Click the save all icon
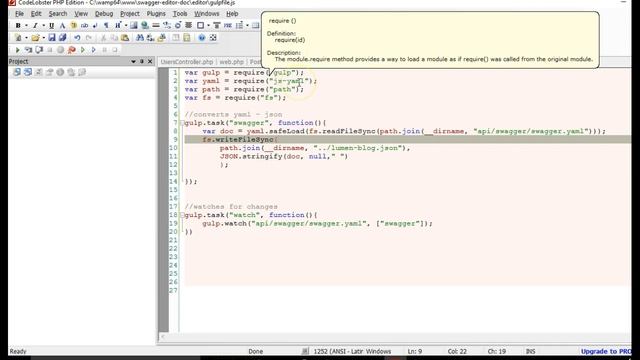The image size is (640, 360). click(62, 38)
